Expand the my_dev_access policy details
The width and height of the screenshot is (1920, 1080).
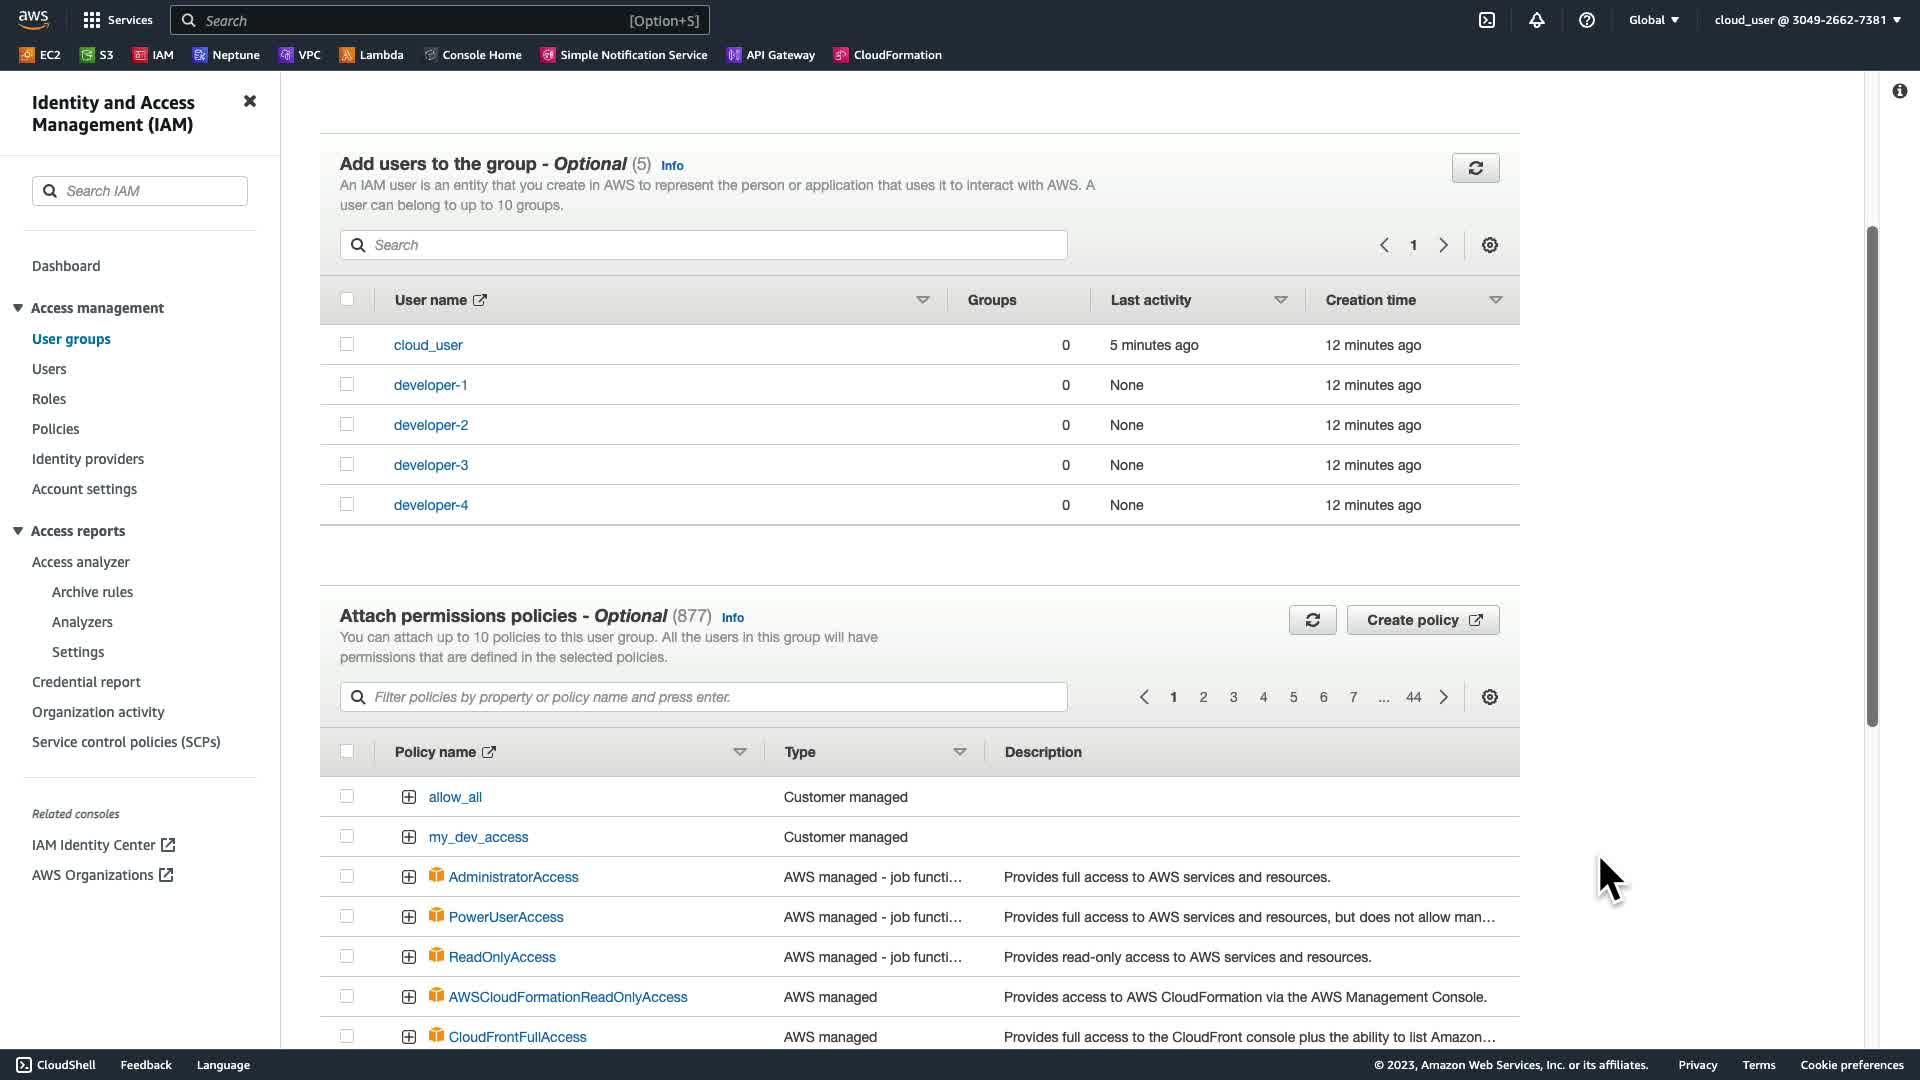tap(409, 837)
